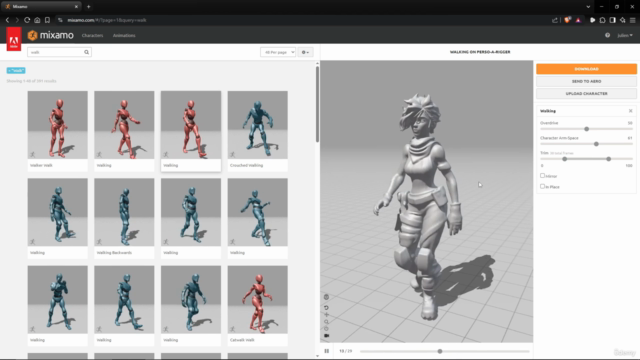Bookmark the page with the bookmark icon
This screenshot has height=360, width=640.
(x=47, y=20)
